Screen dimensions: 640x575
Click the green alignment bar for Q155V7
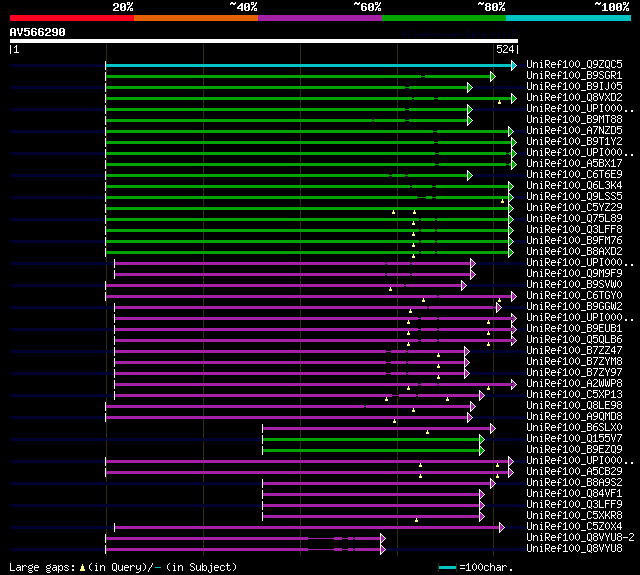tap(371, 440)
